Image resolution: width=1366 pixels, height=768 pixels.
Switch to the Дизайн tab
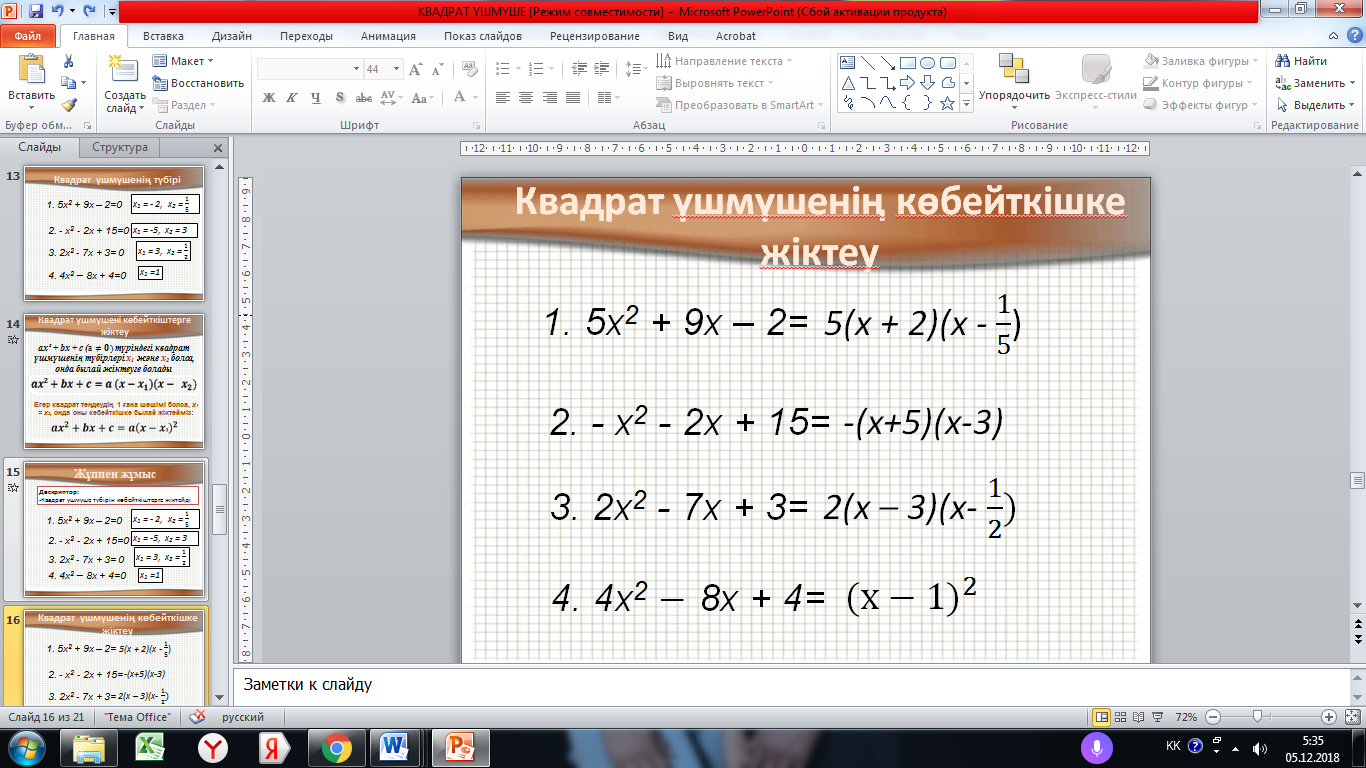pyautogui.click(x=232, y=36)
